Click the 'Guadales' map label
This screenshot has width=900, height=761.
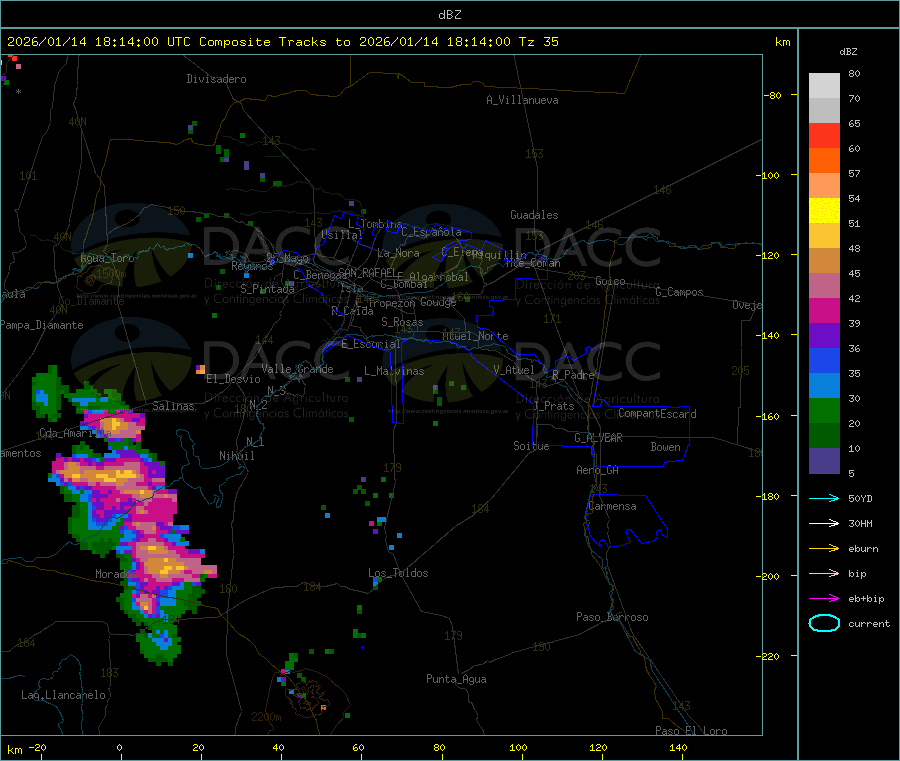(x=534, y=215)
